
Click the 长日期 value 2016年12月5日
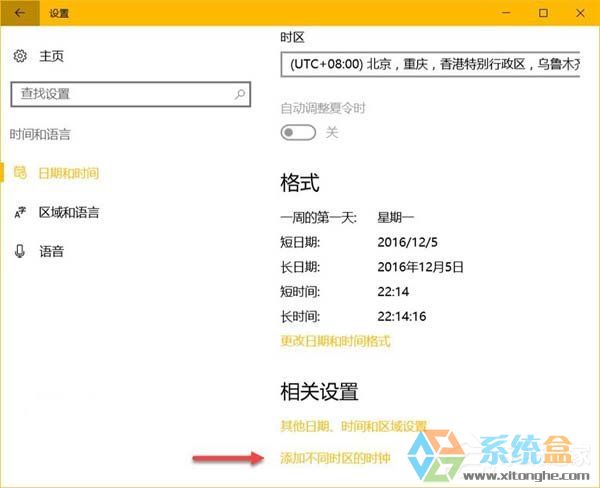(421, 267)
